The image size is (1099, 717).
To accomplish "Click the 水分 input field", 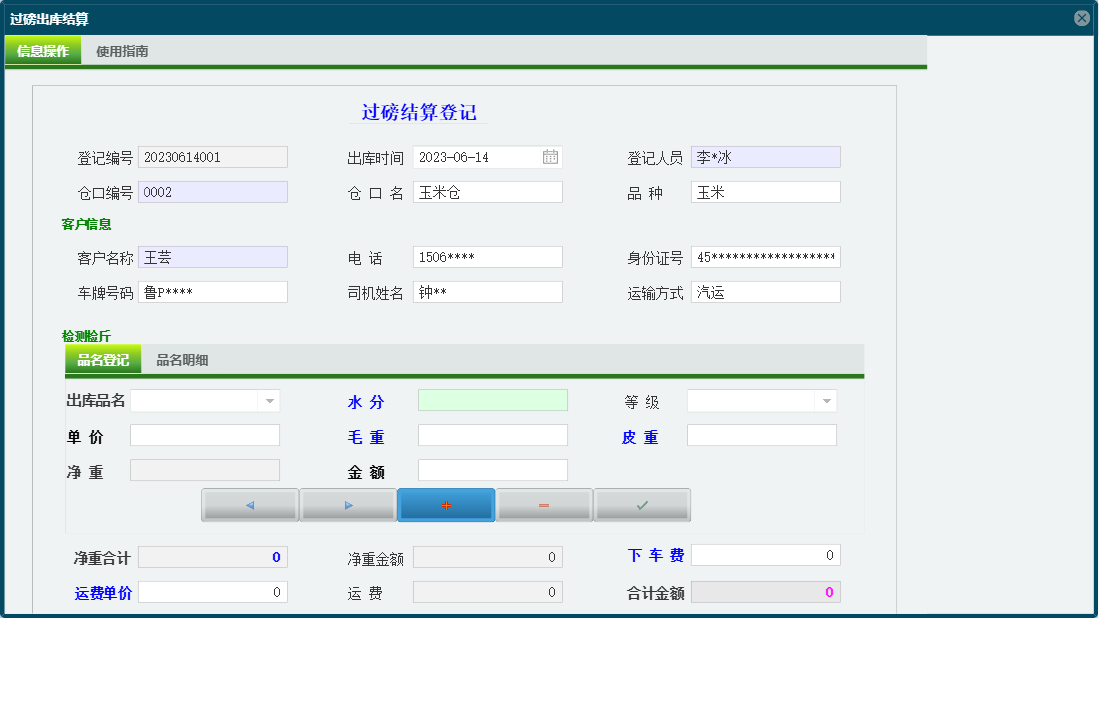I will pyautogui.click(x=492, y=400).
